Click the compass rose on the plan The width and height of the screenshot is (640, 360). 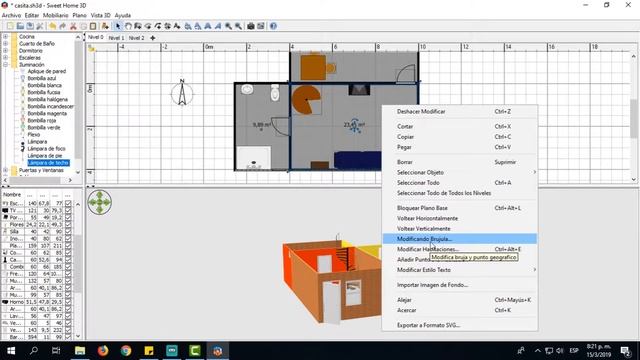(182, 93)
